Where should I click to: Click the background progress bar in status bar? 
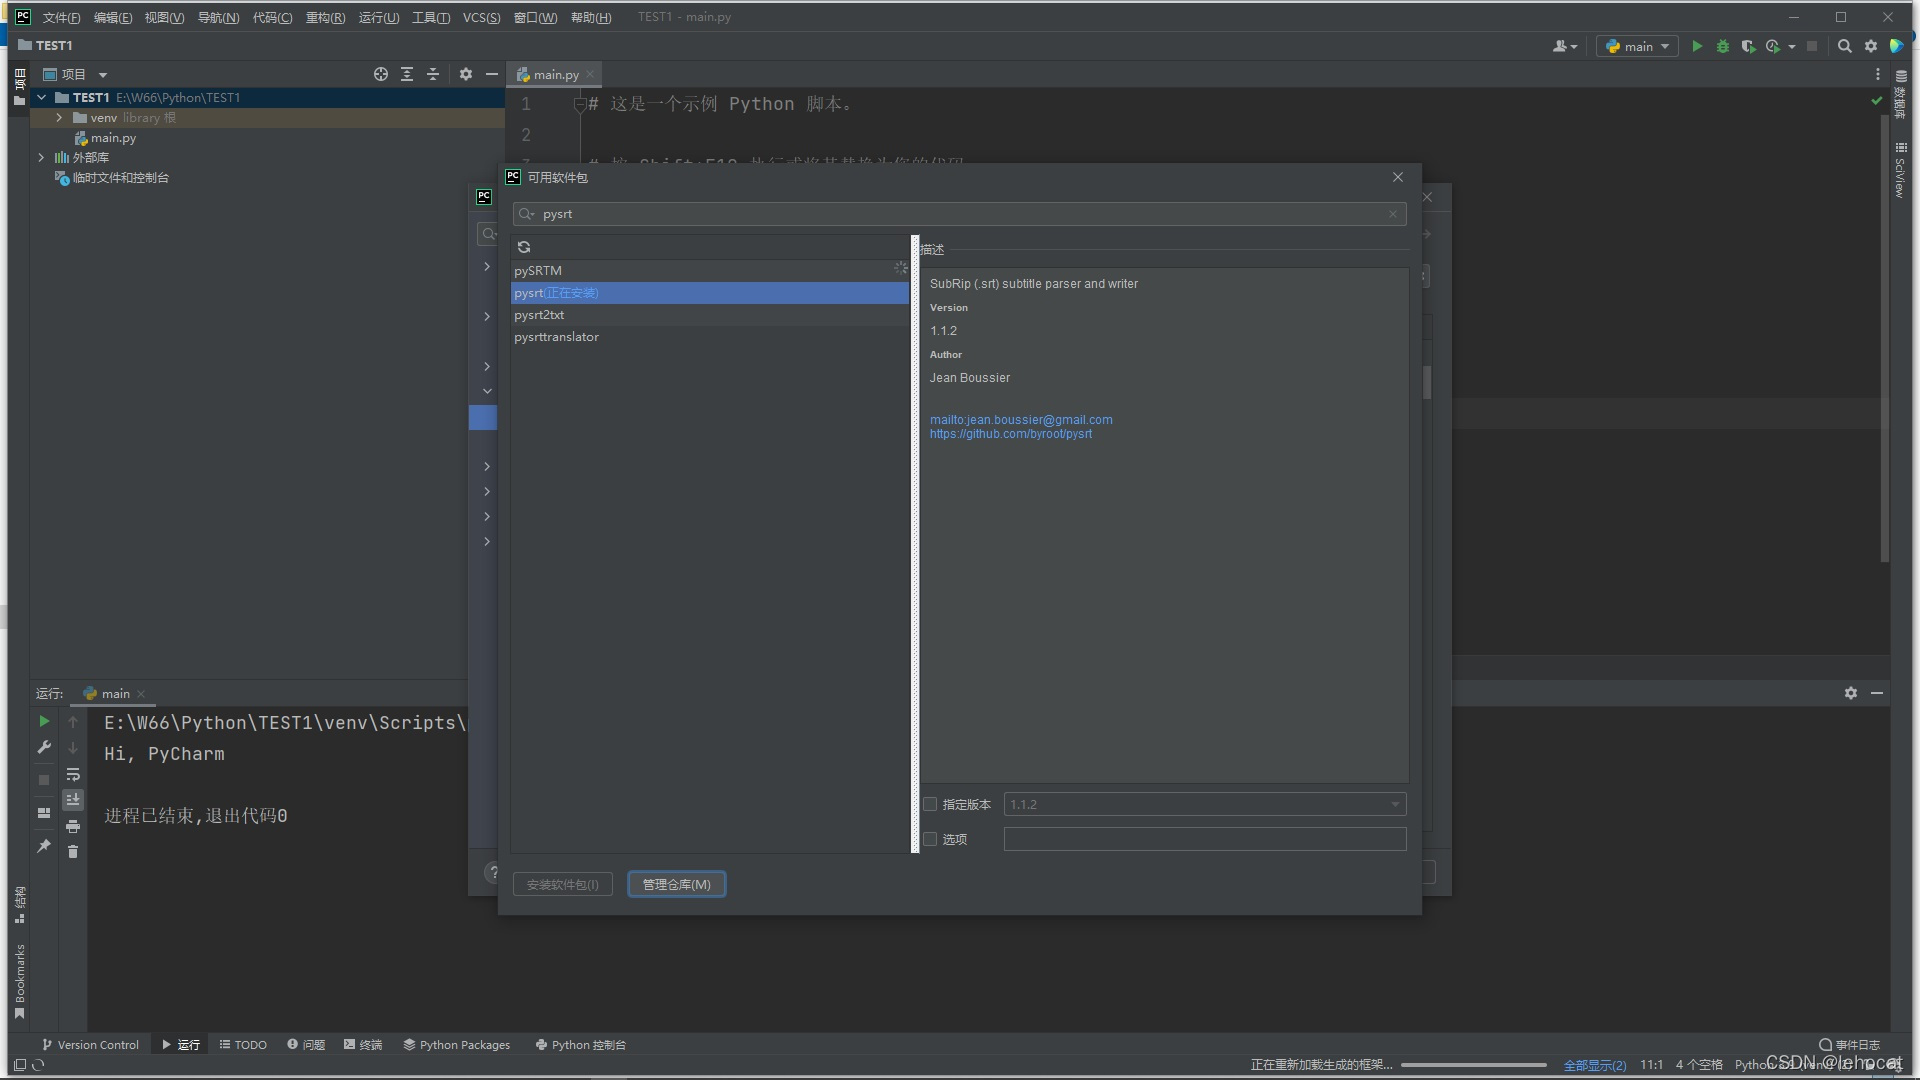click(1473, 1065)
